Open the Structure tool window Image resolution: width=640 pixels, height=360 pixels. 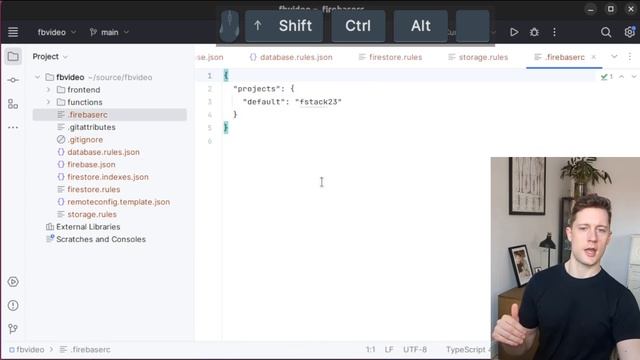coord(13,104)
